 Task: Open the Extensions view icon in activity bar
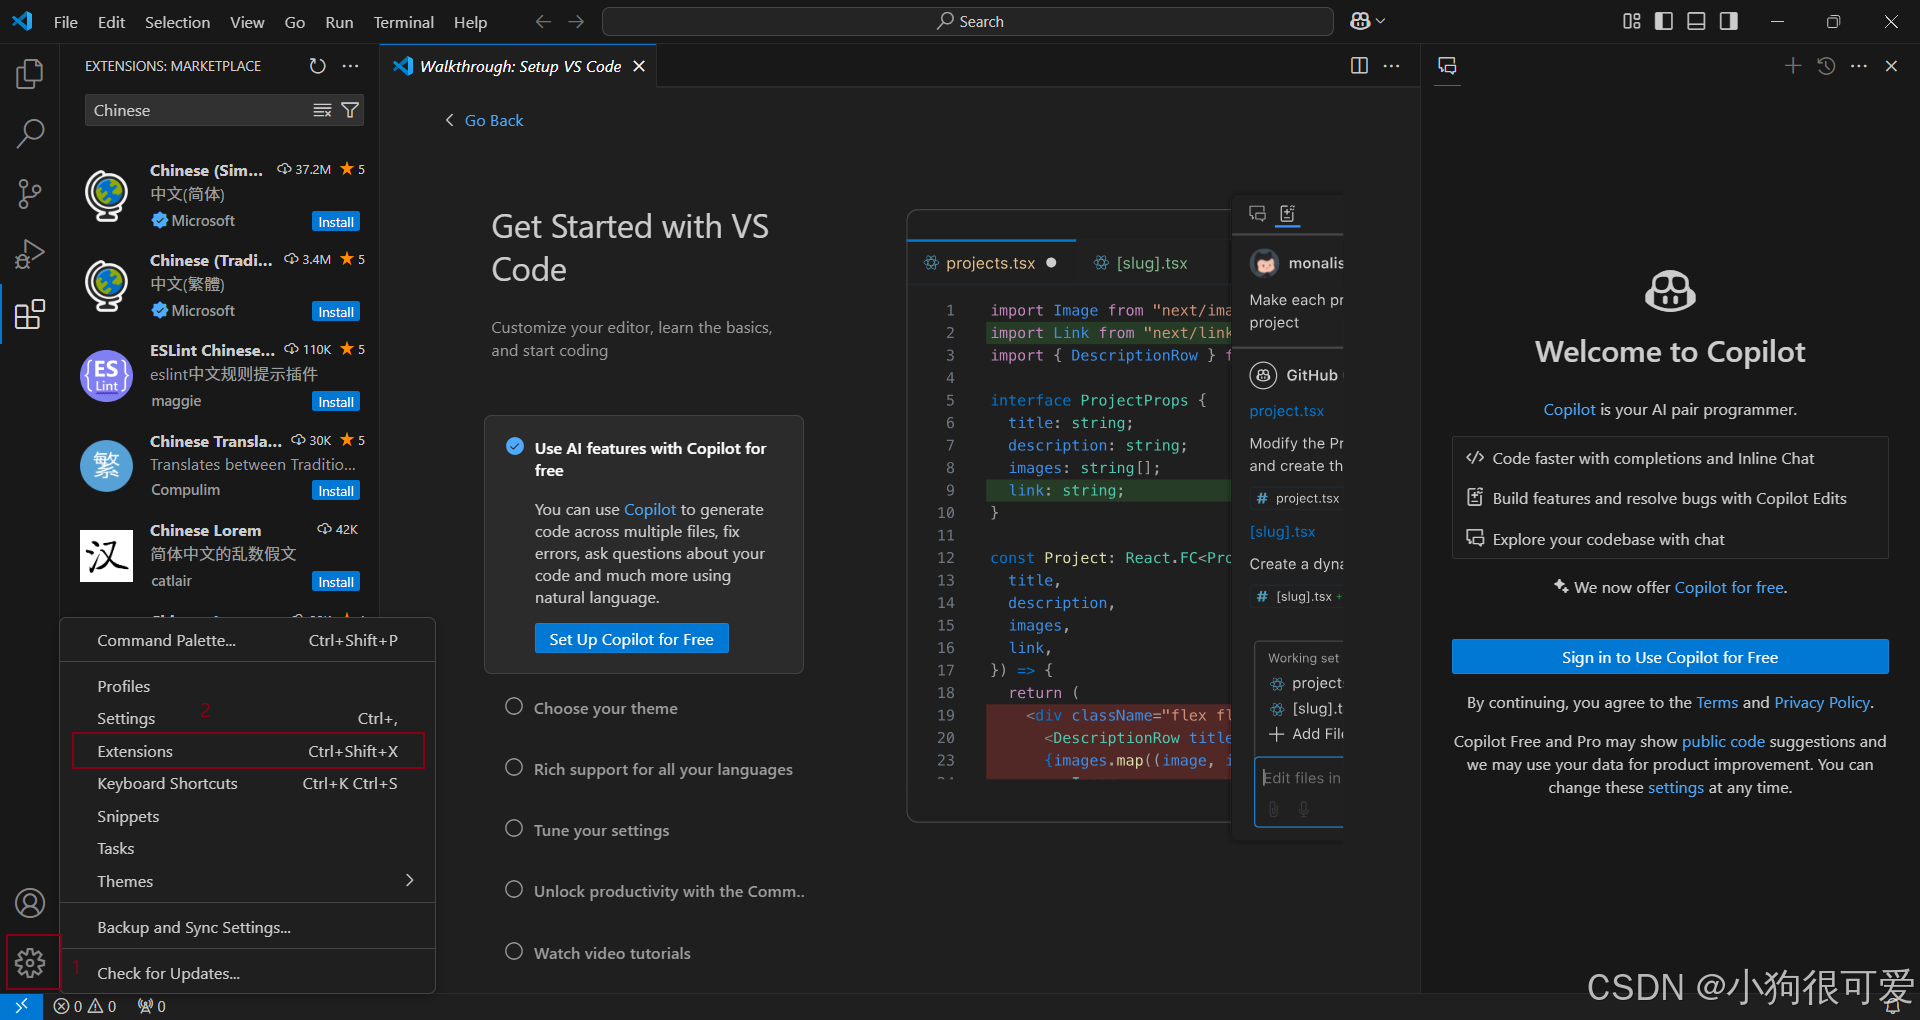[x=30, y=314]
